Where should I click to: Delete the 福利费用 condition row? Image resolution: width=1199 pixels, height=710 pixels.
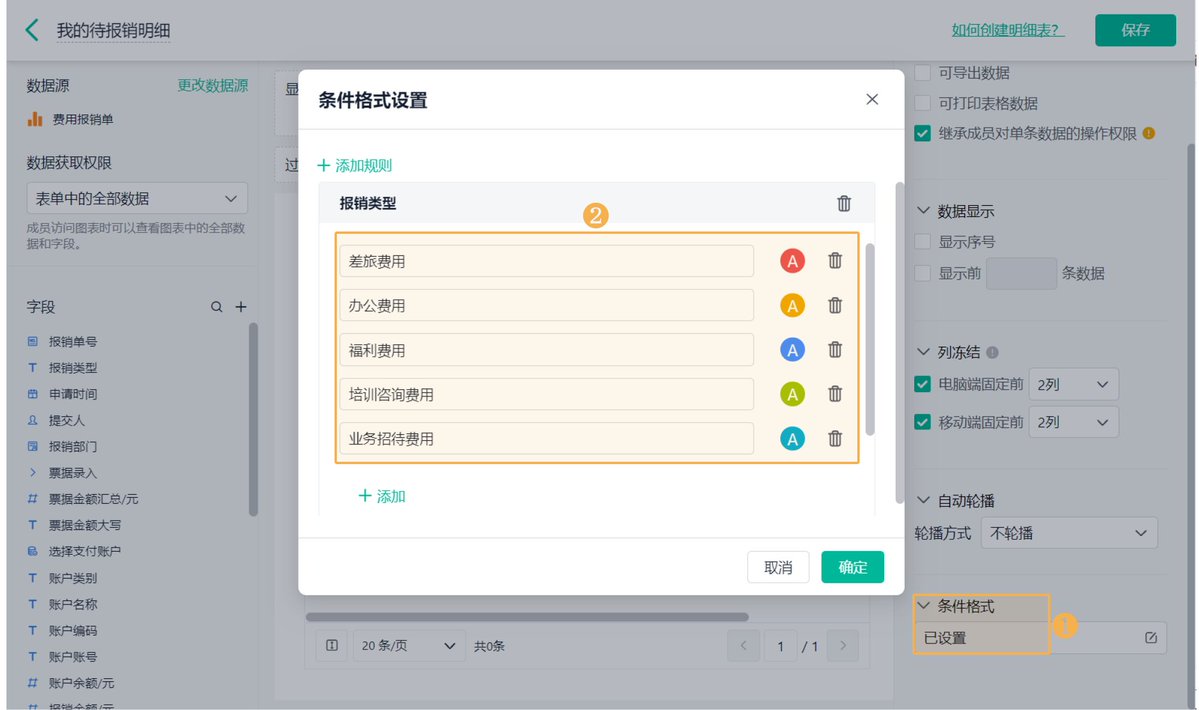(x=835, y=349)
